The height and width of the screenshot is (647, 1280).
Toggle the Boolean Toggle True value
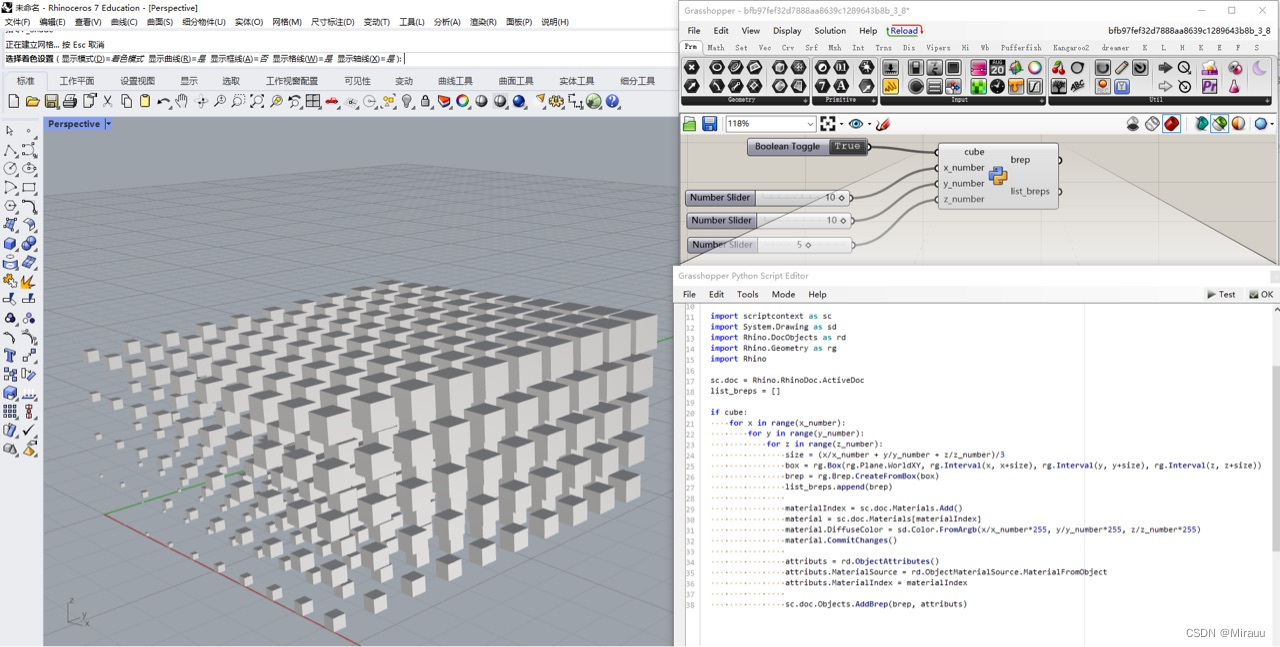tap(847, 147)
